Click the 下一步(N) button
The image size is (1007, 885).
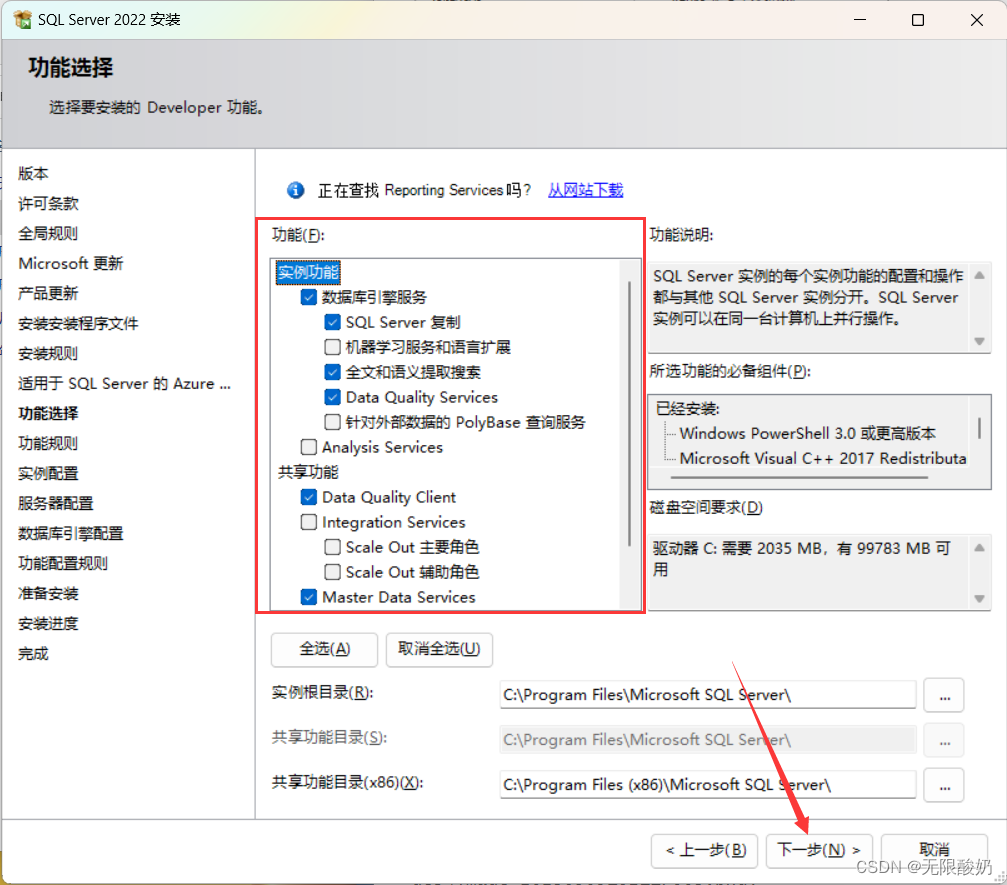point(819,850)
